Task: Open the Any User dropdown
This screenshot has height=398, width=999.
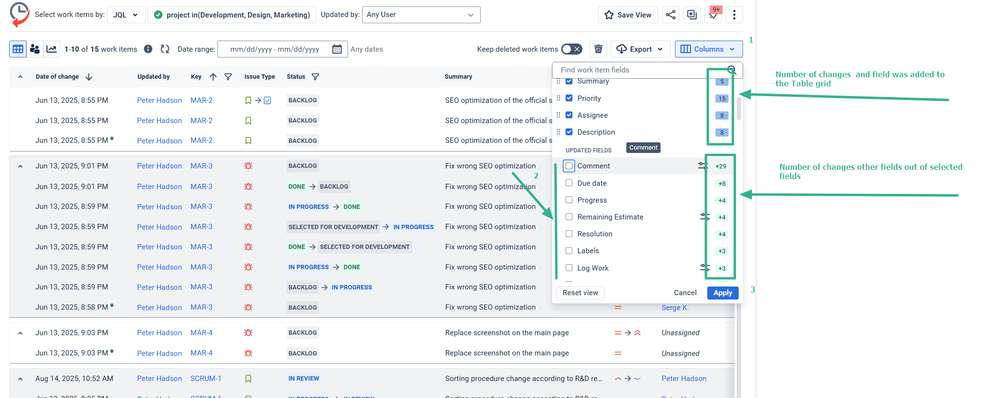Action: 421,15
